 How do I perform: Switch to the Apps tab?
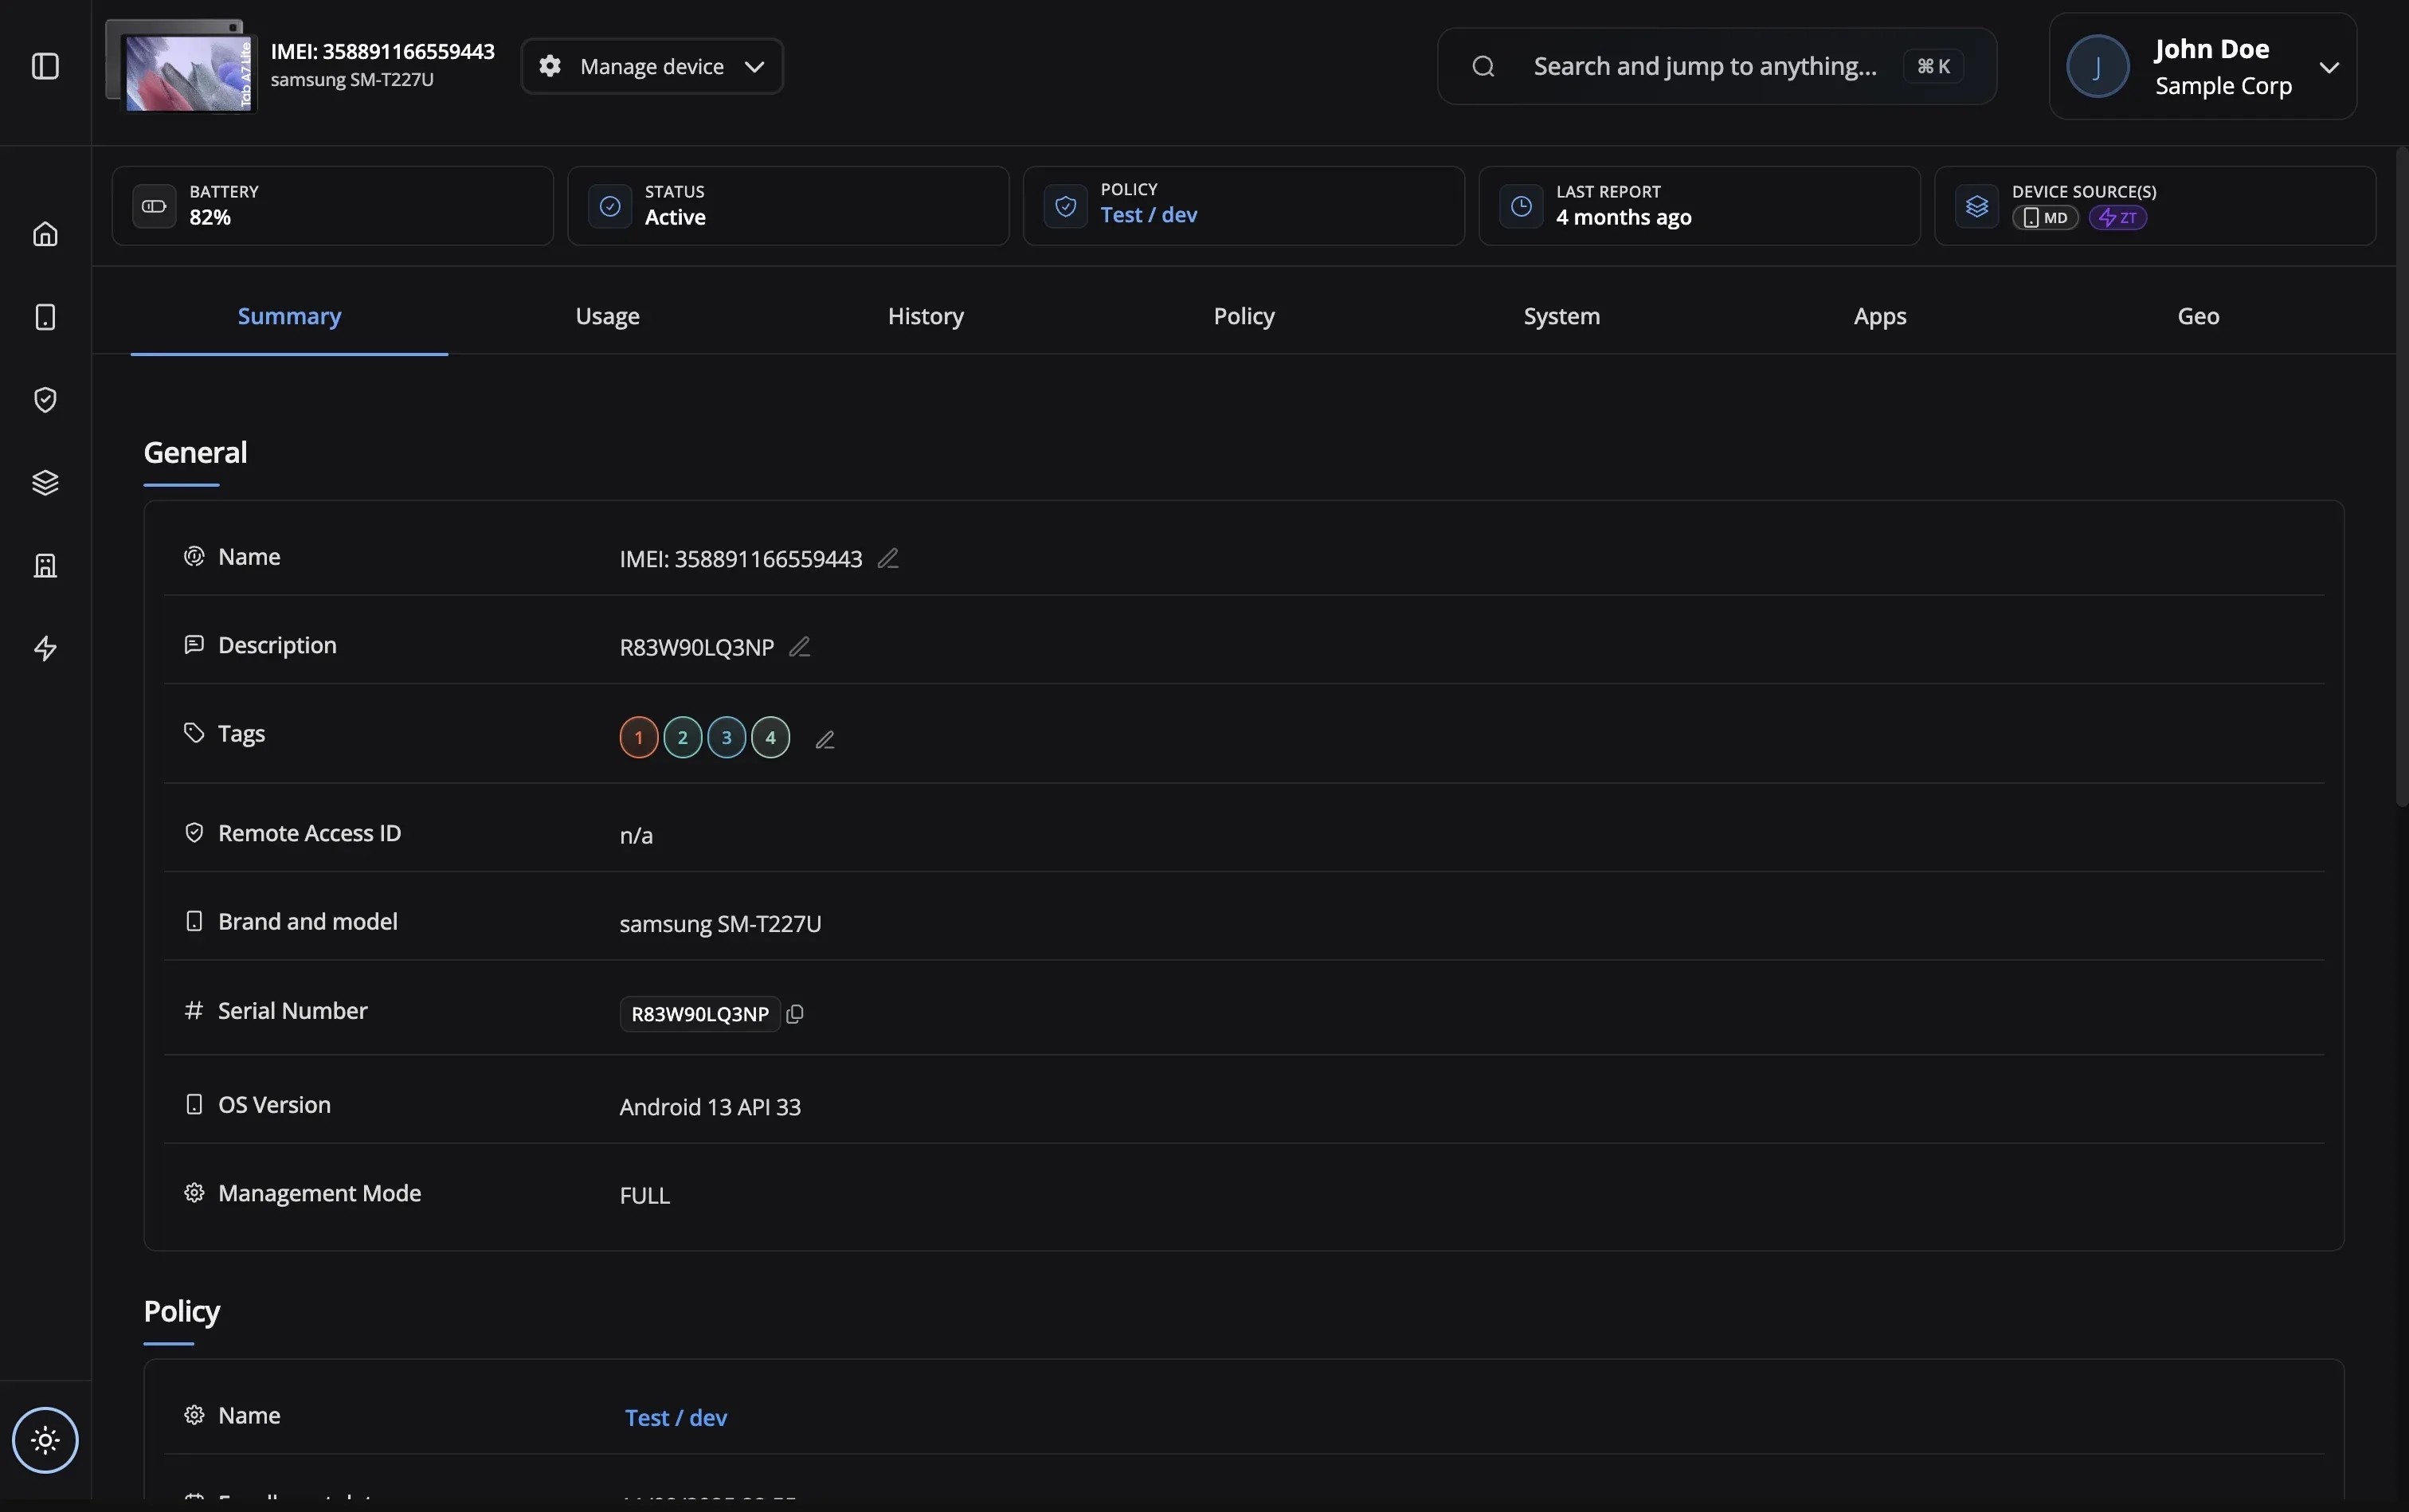tap(1879, 315)
